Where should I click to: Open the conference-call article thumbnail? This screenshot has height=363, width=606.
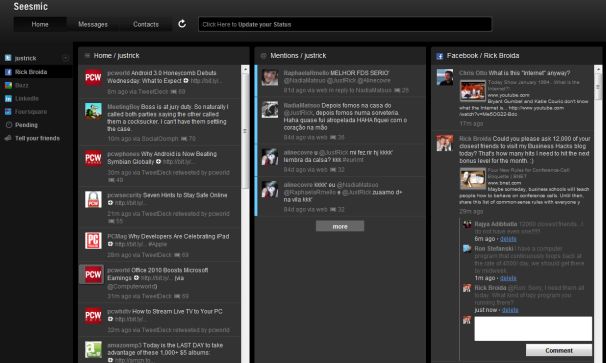point(472,179)
